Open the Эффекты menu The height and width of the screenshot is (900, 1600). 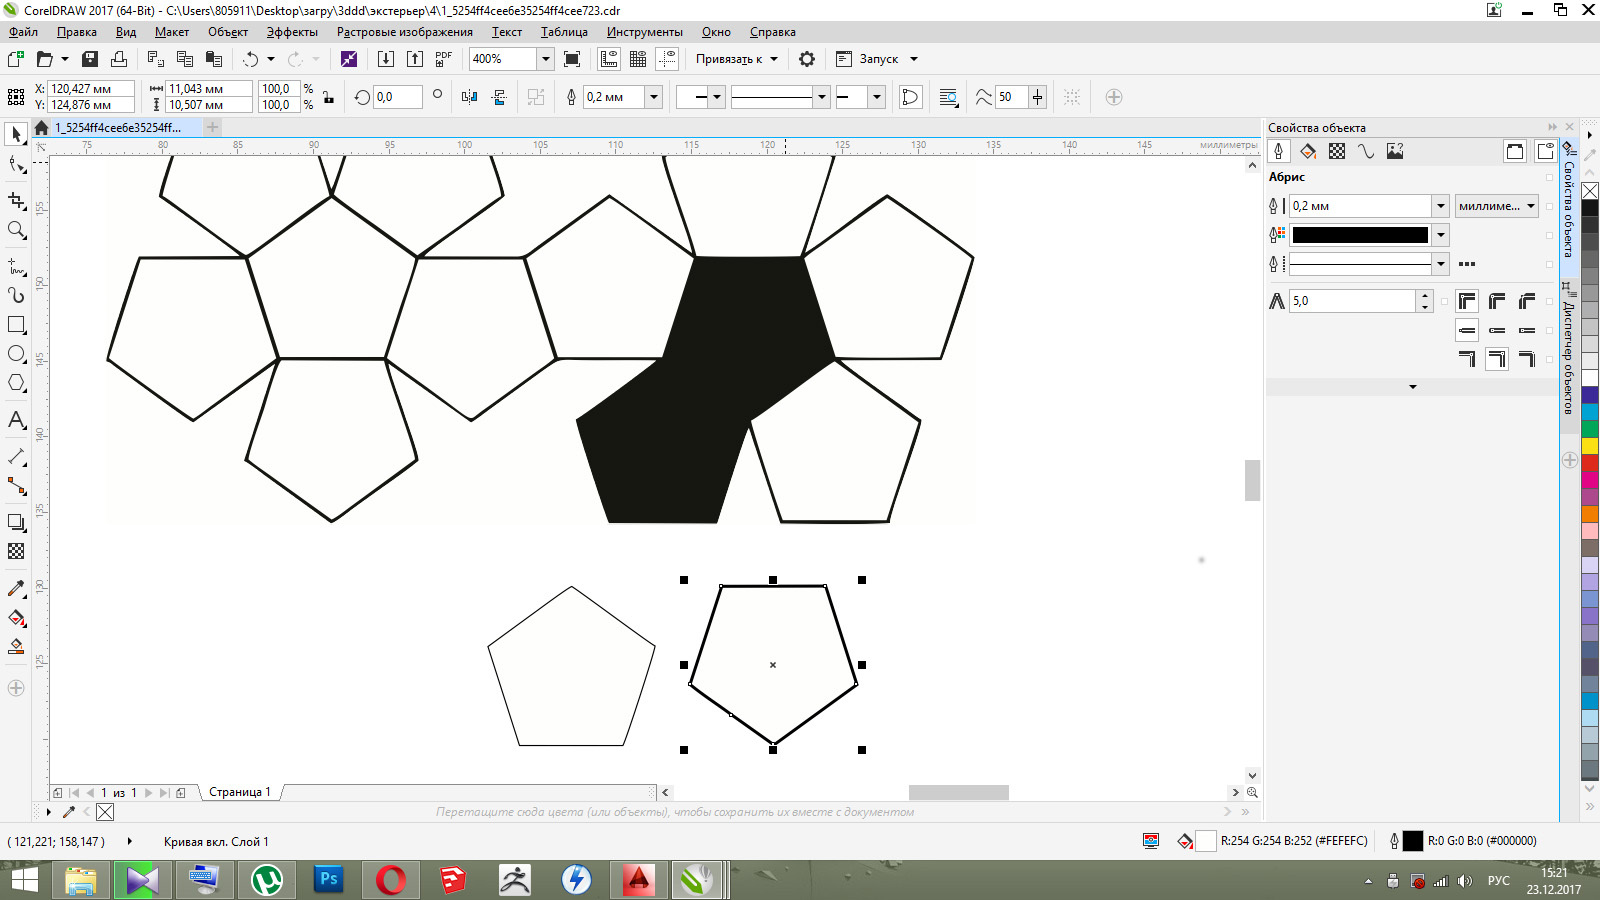point(292,32)
